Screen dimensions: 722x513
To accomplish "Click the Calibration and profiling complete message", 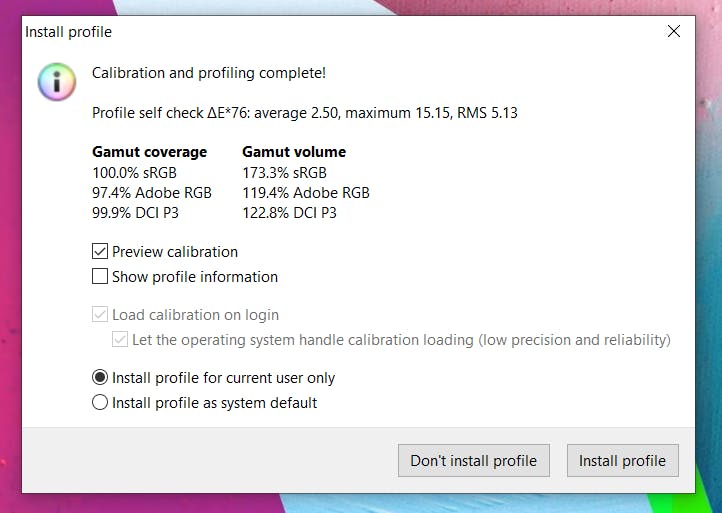I will [x=208, y=73].
